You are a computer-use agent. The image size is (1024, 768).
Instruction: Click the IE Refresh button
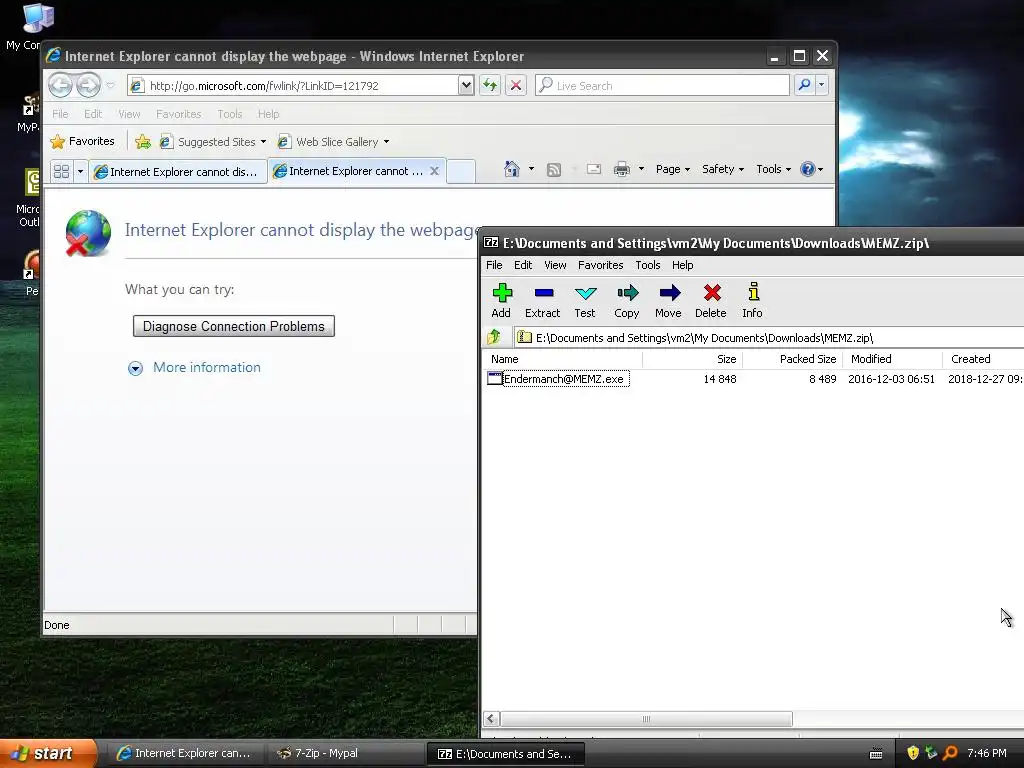490,85
